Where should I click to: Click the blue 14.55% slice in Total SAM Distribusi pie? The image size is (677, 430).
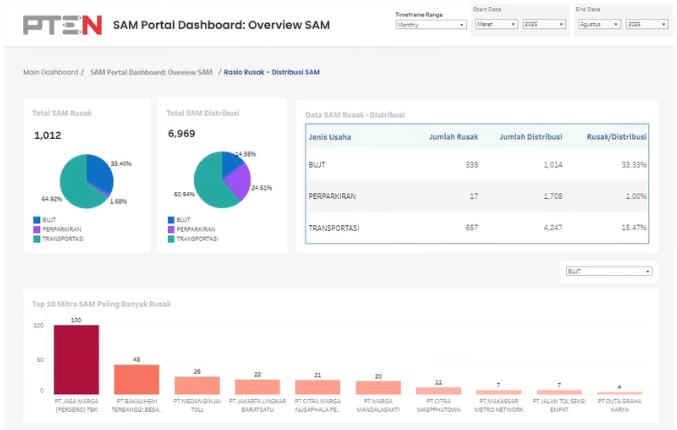click(x=231, y=163)
